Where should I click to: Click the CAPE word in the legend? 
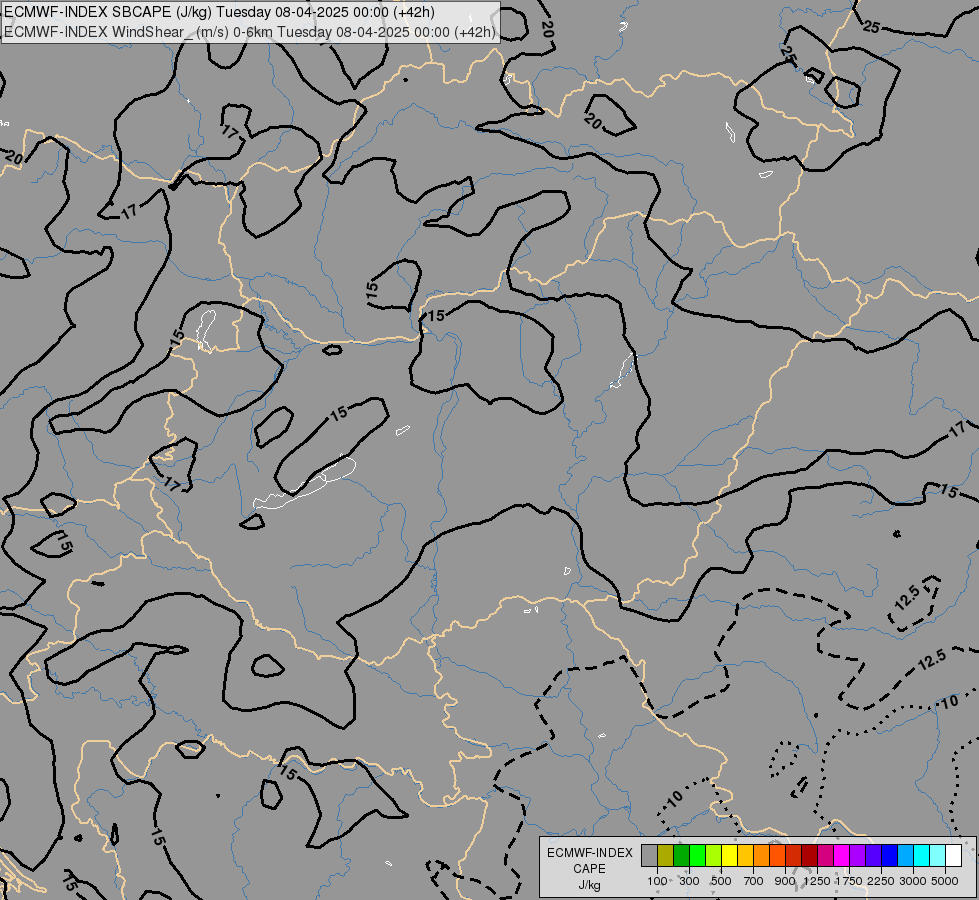click(x=589, y=869)
